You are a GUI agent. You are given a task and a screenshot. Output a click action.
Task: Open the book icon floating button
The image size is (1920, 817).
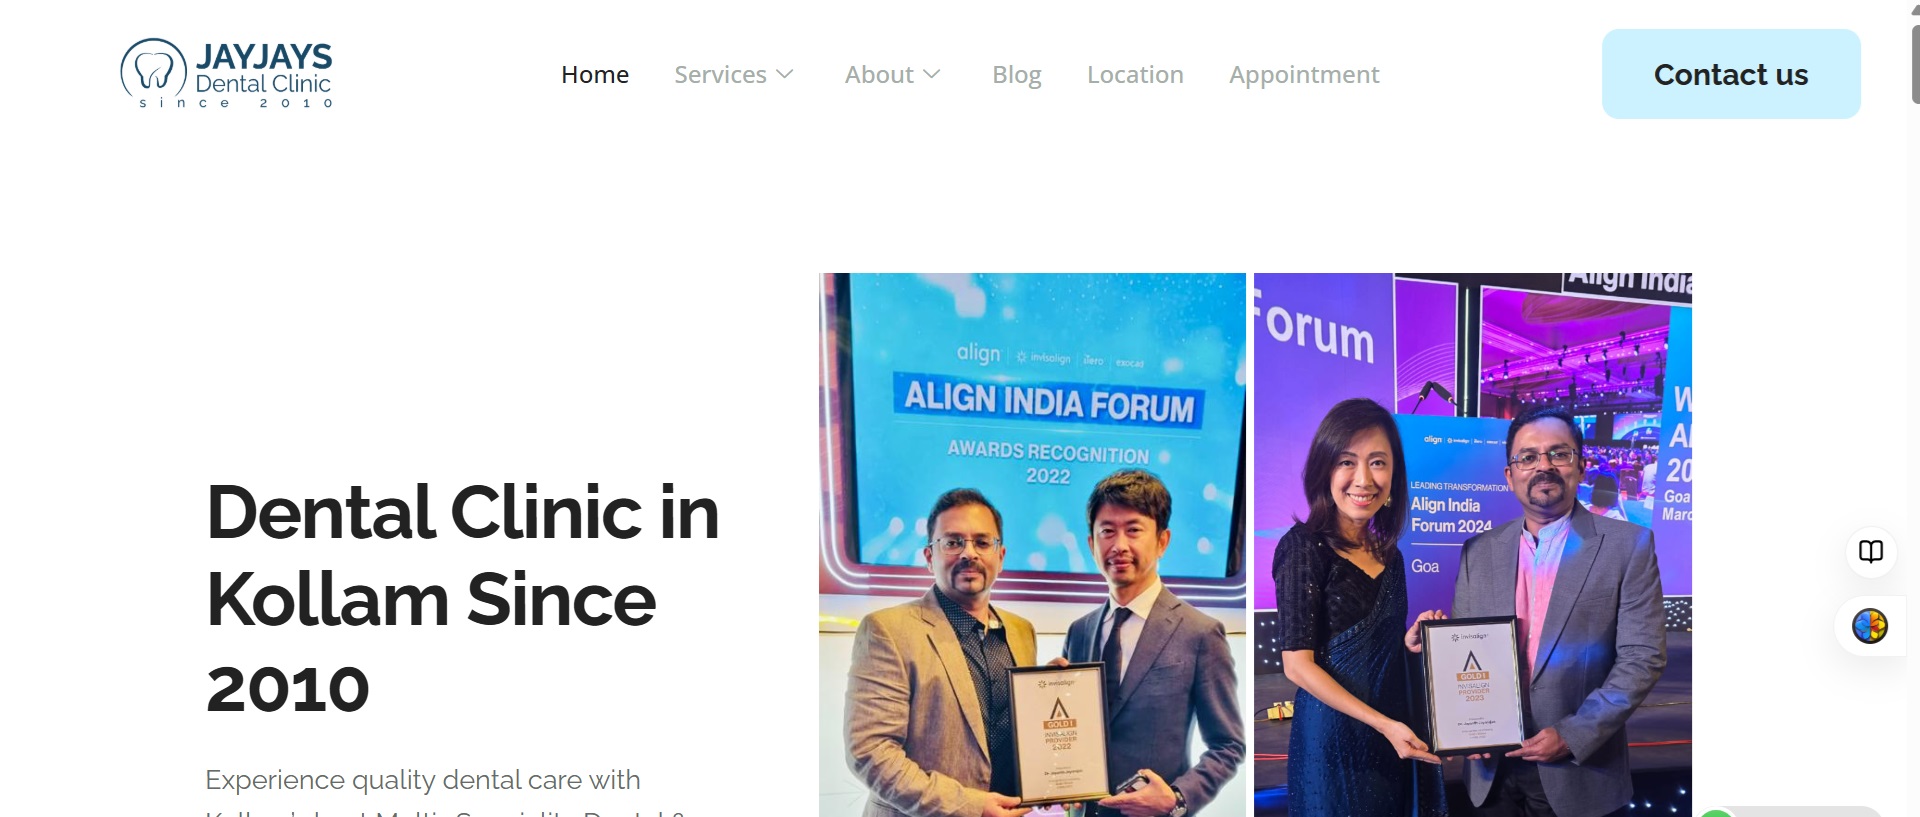point(1871,552)
